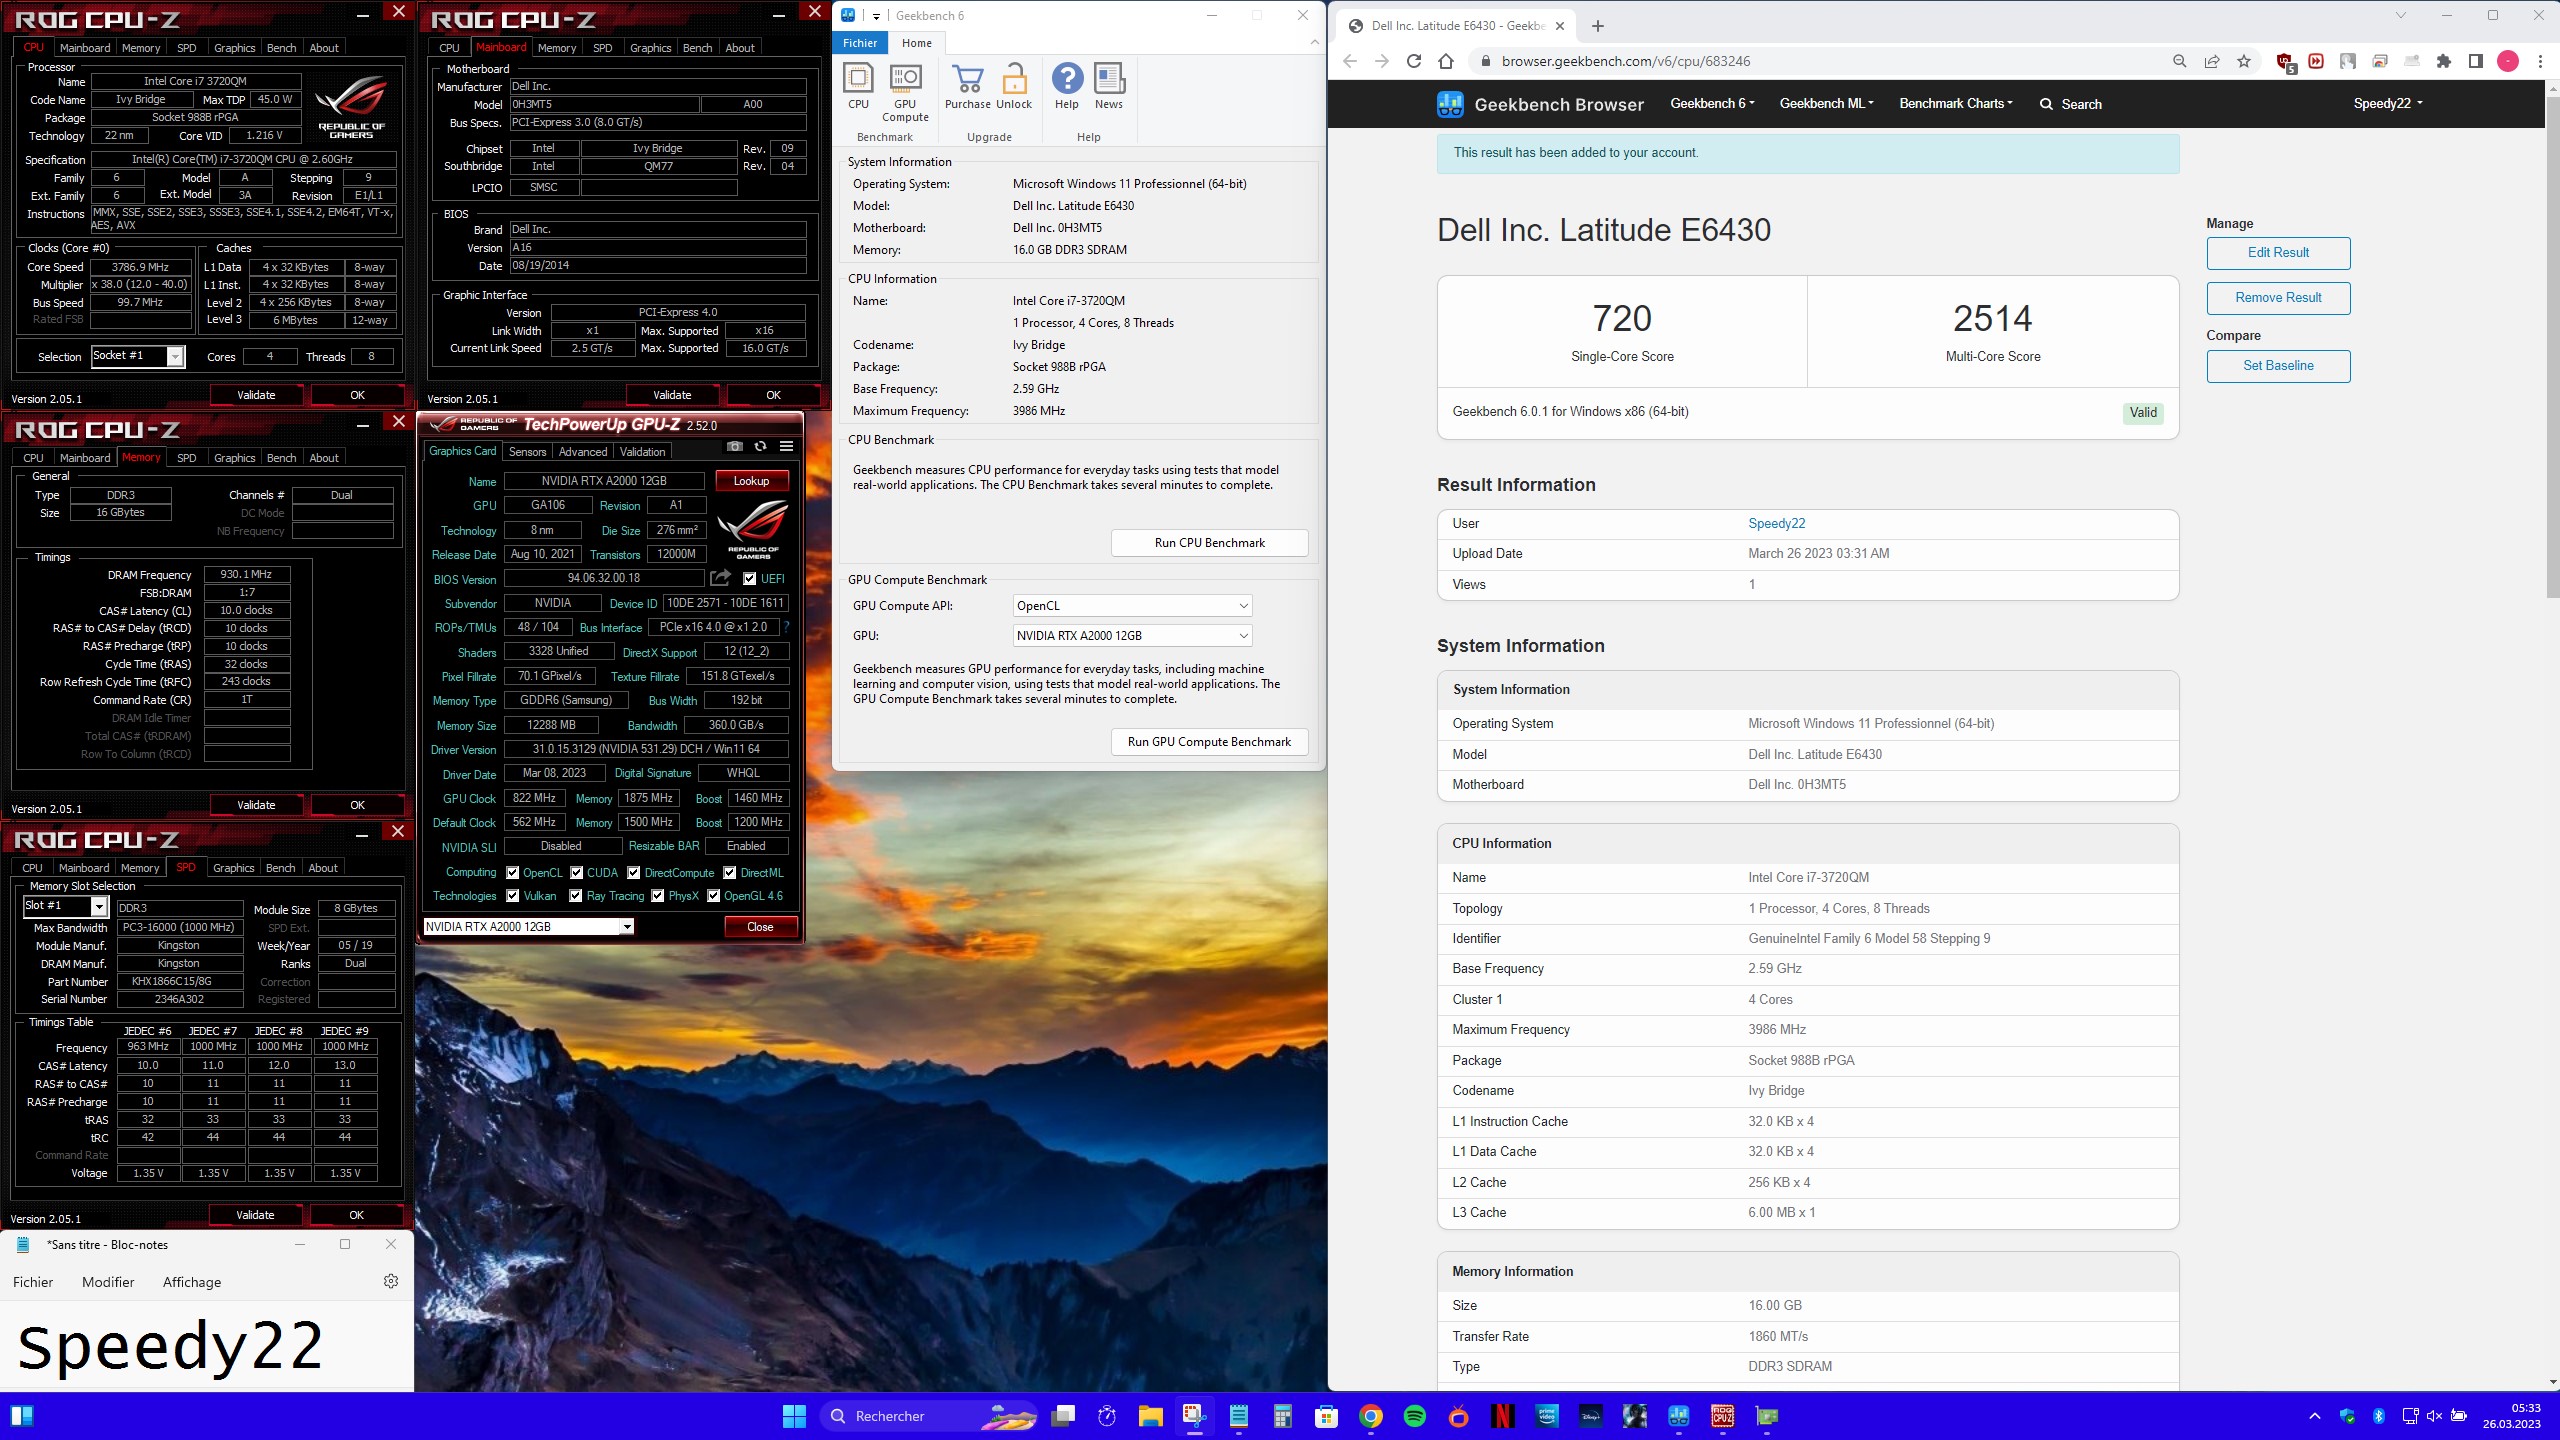
Task: Toggle the UEFI checkbox in GPU-Z
Action: [749, 578]
